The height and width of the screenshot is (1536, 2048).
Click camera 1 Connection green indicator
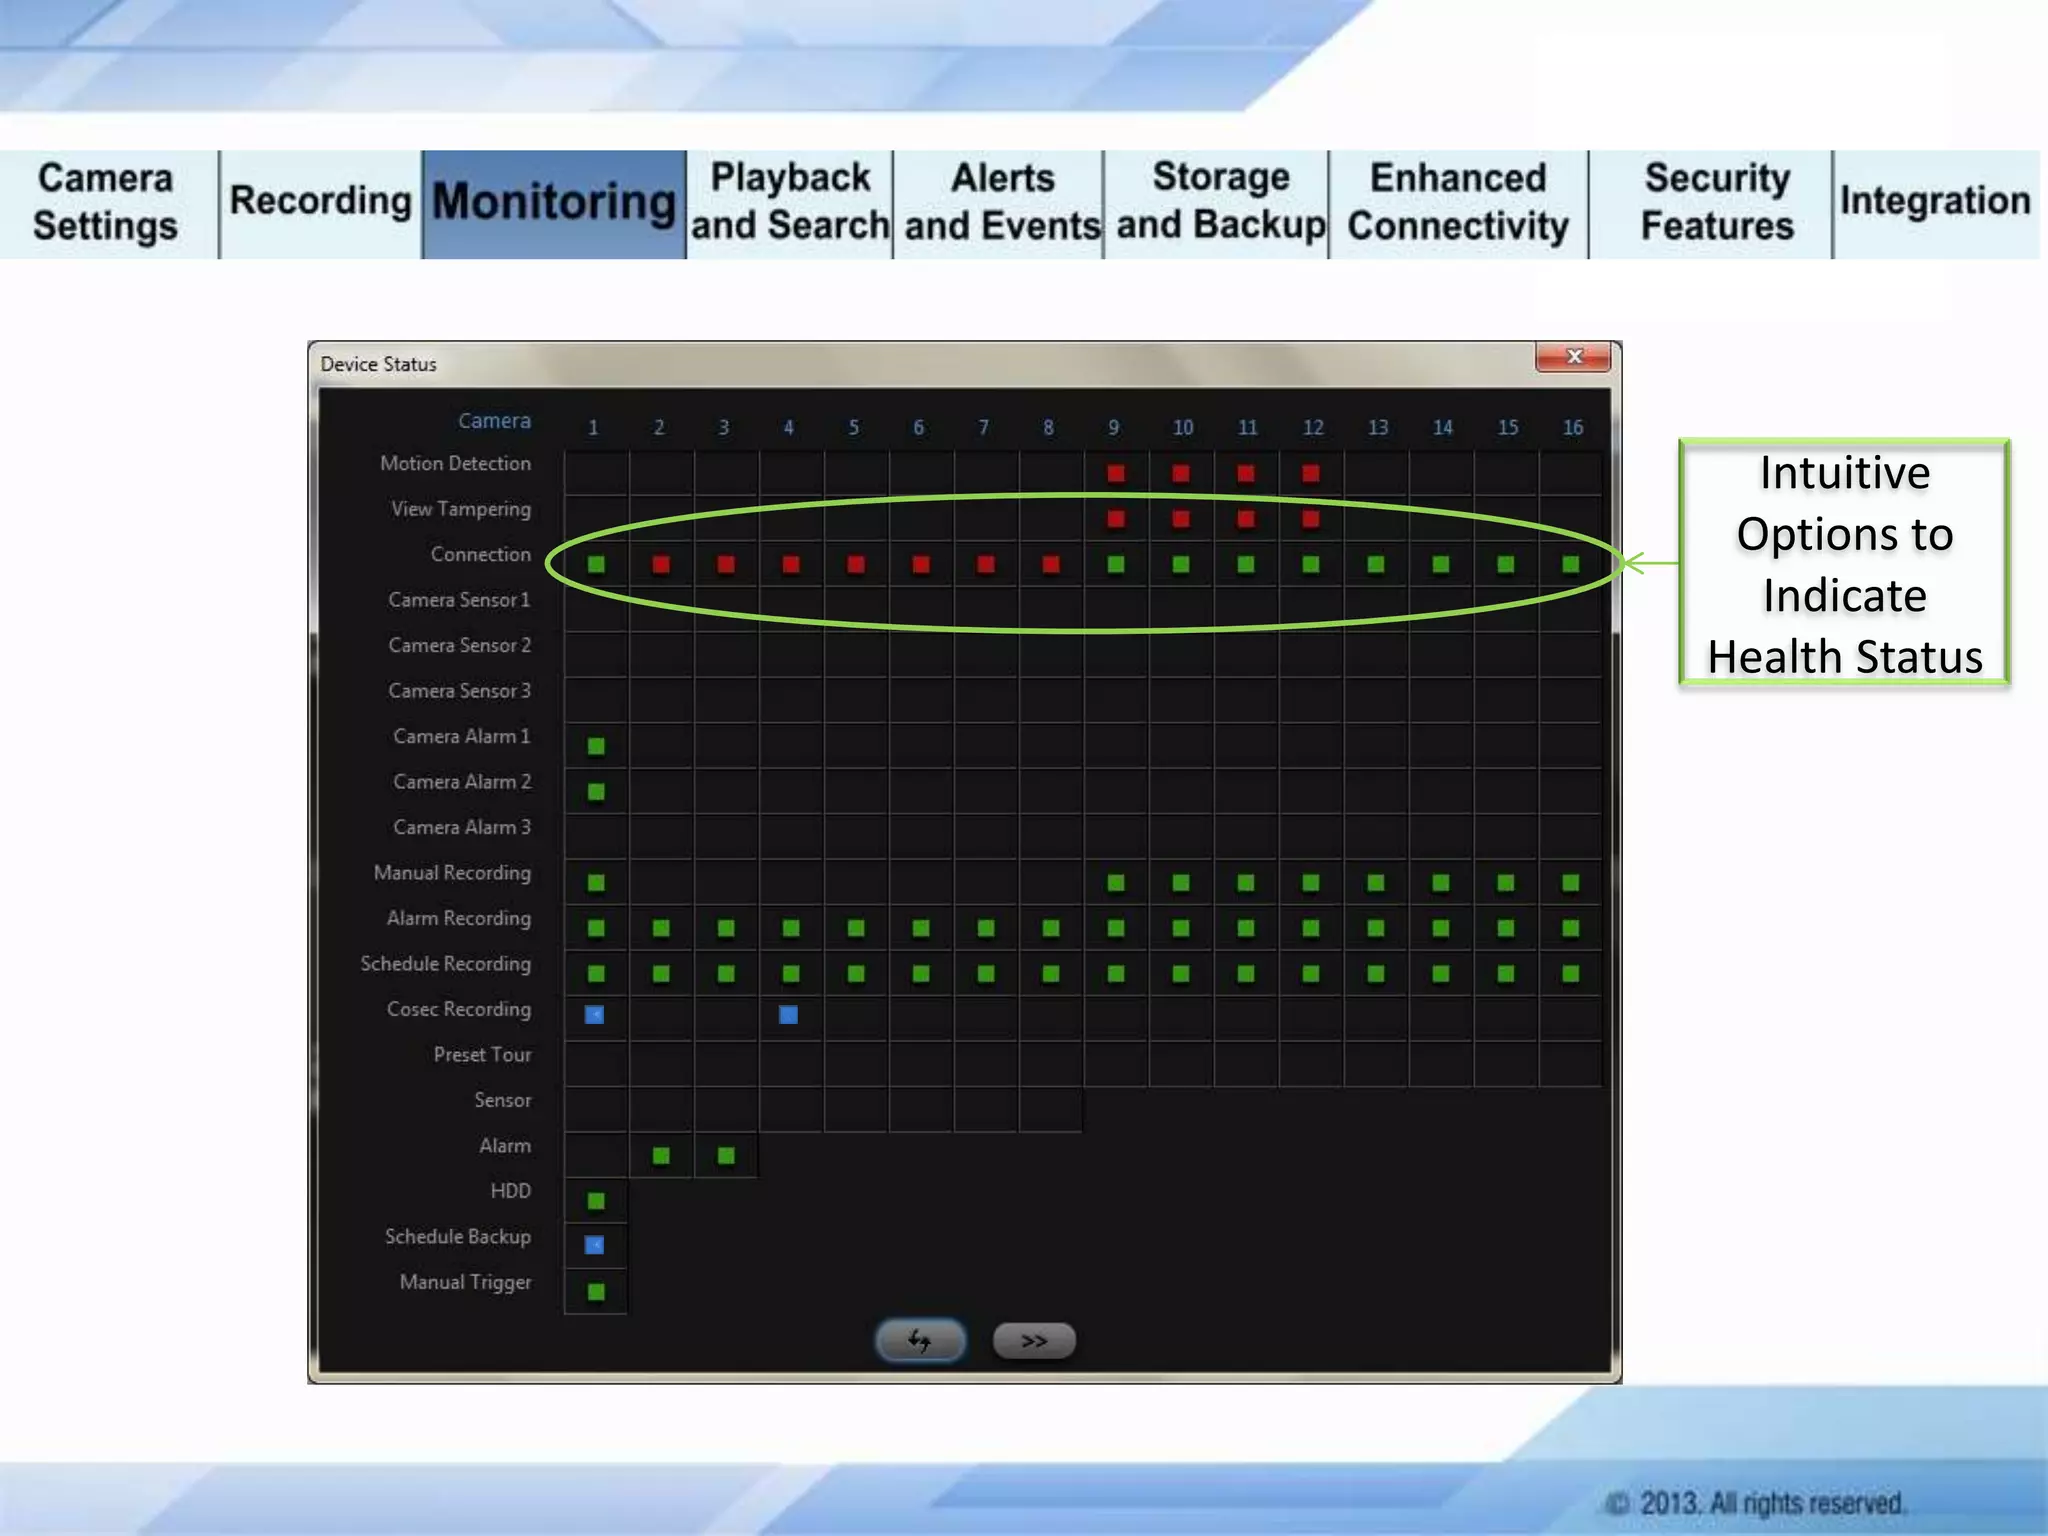pyautogui.click(x=596, y=564)
